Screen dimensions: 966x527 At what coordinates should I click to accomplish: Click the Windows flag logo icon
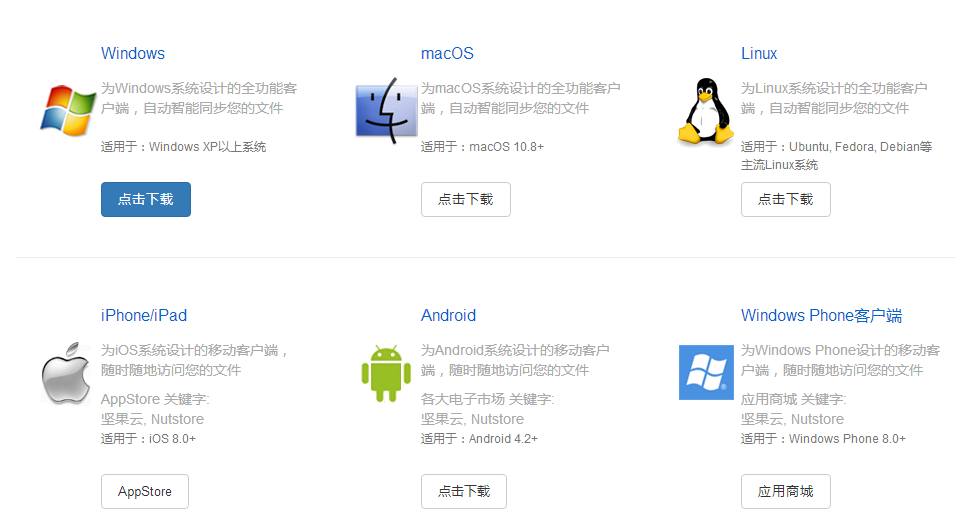click(x=67, y=110)
